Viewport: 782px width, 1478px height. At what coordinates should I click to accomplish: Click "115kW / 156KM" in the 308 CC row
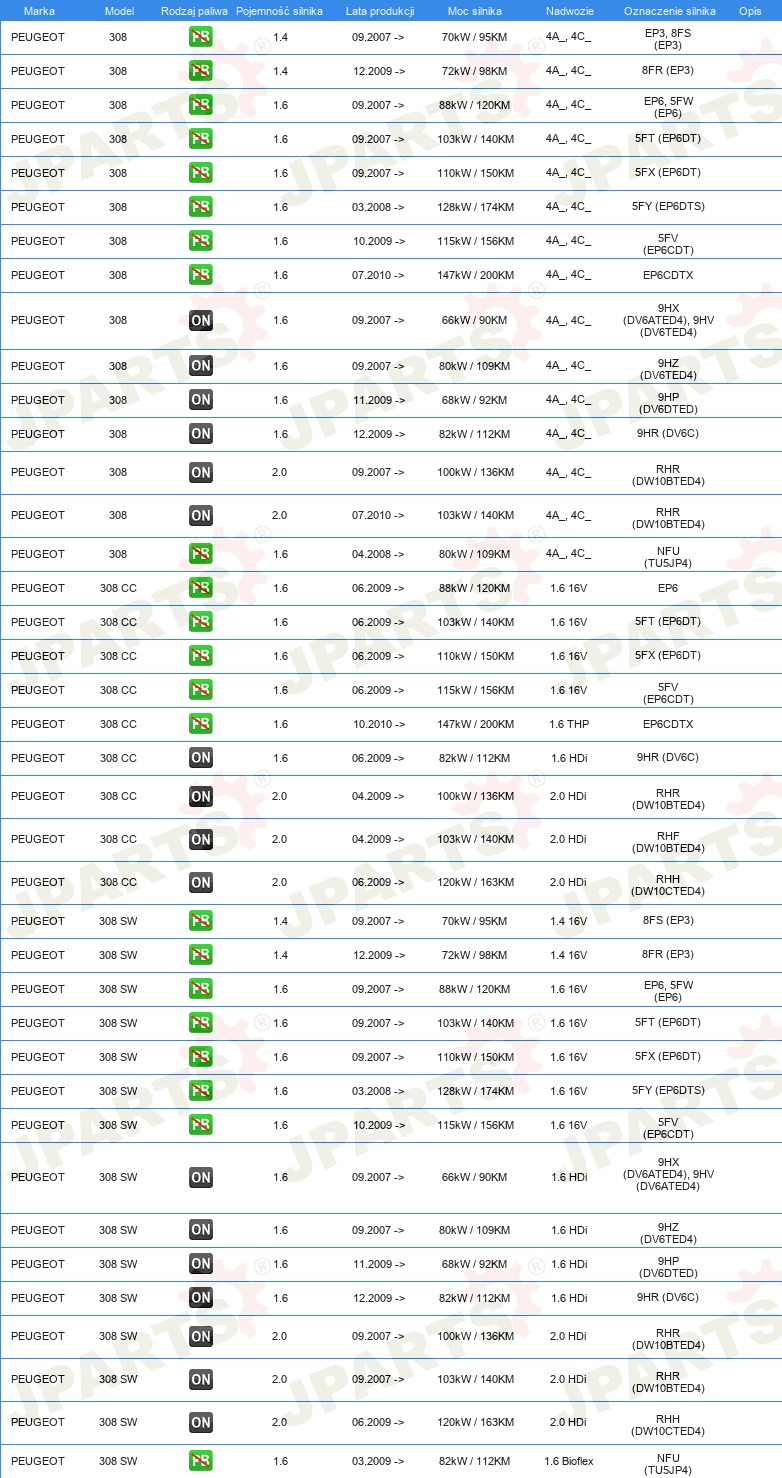476,690
